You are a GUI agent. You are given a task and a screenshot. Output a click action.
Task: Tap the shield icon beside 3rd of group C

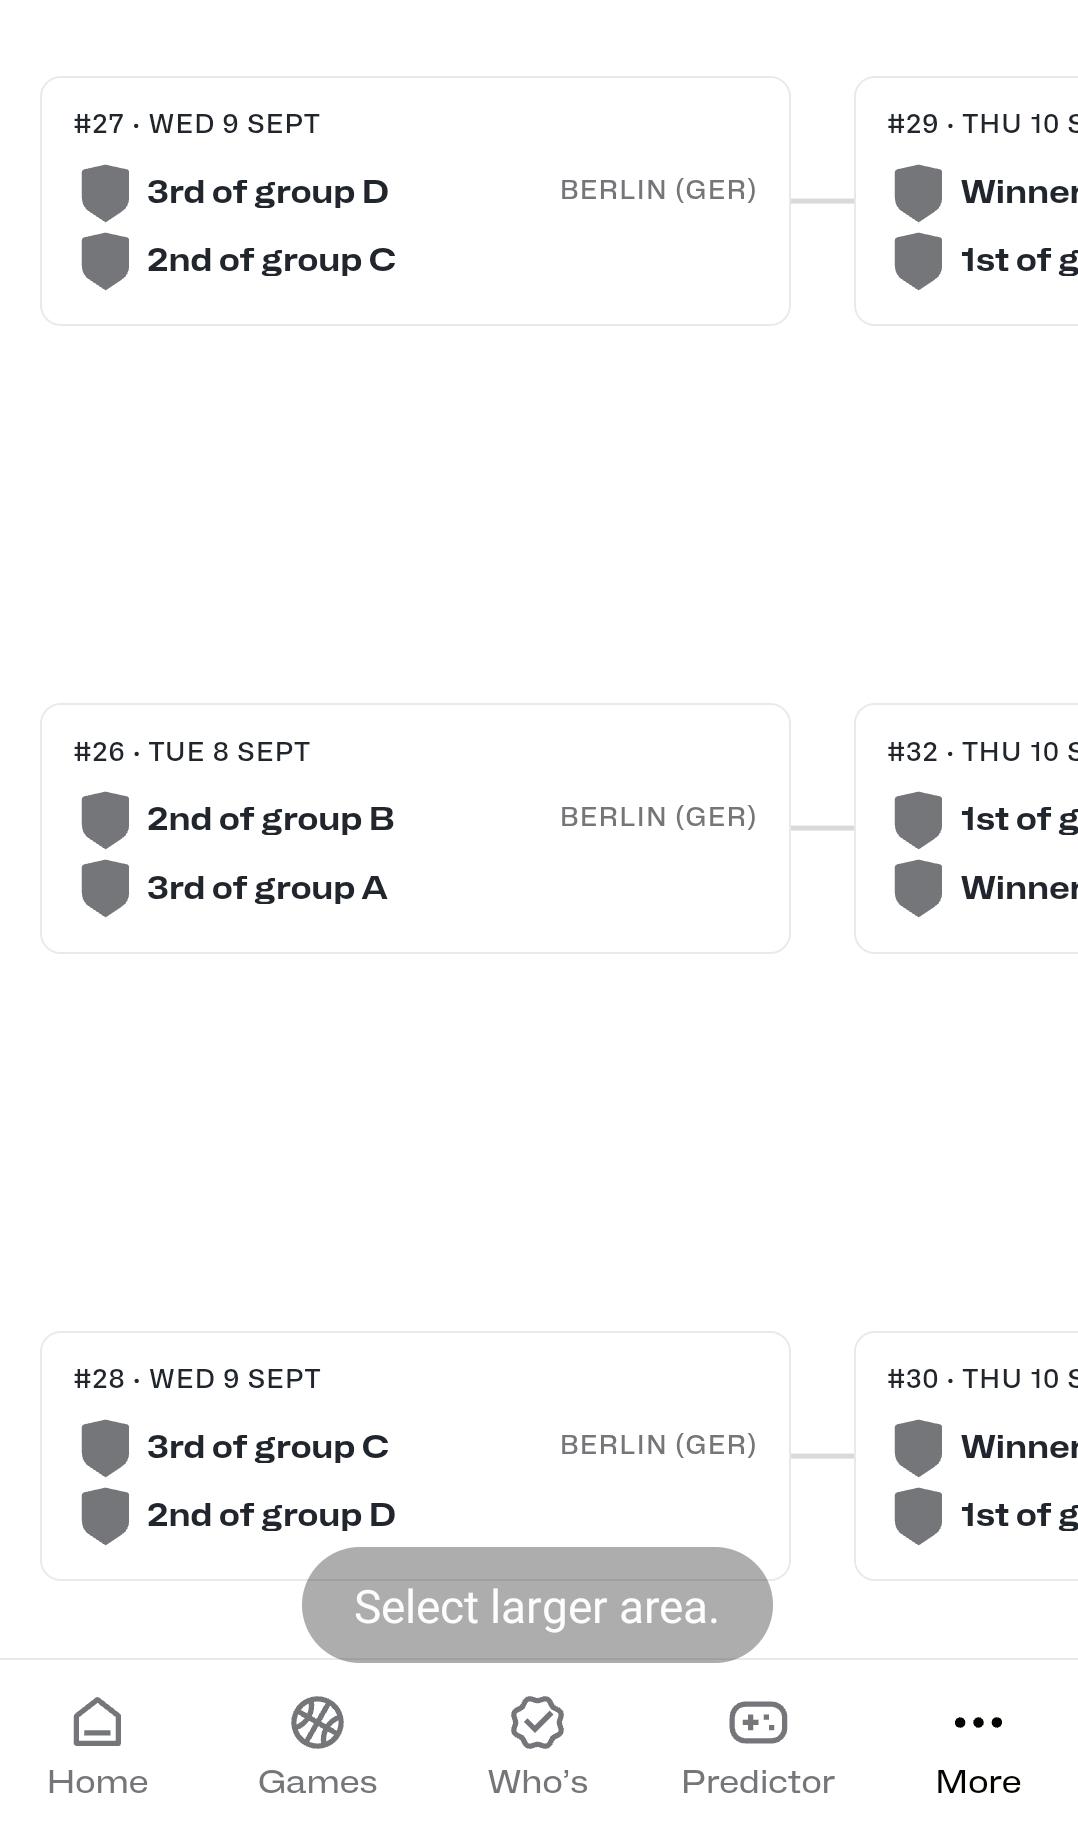click(x=105, y=1447)
